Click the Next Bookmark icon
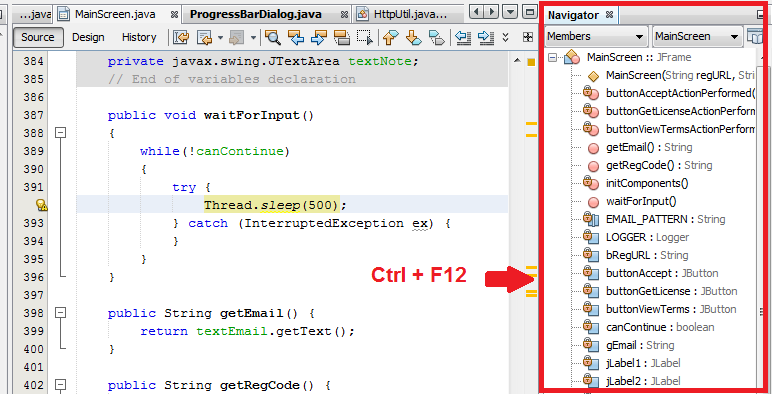The image size is (772, 394). click(x=414, y=37)
